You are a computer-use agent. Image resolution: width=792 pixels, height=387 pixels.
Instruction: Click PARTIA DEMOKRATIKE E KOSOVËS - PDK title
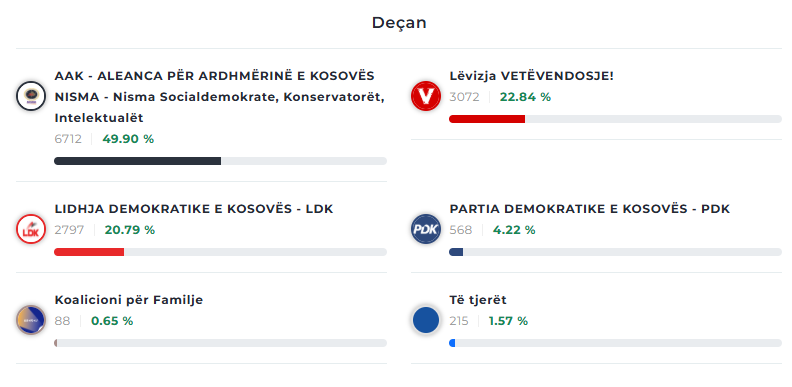coord(589,209)
